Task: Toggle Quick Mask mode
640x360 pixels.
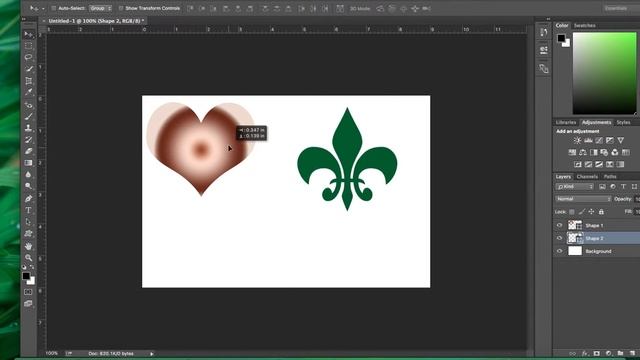Action: tap(28, 292)
